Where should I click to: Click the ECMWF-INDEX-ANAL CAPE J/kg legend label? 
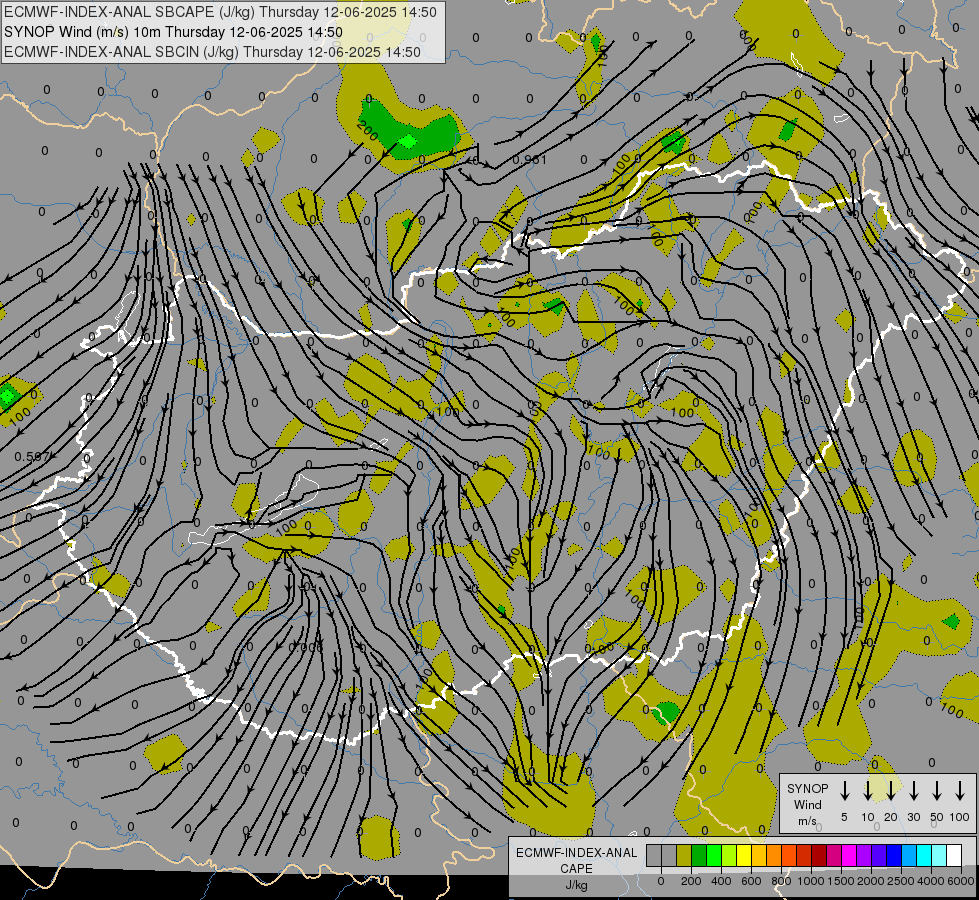pos(576,868)
